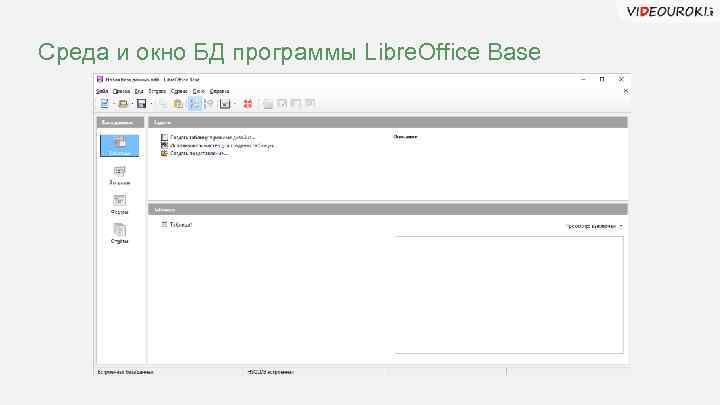Open the Вид menu
Viewport: 720px width, 405px height.
point(139,91)
